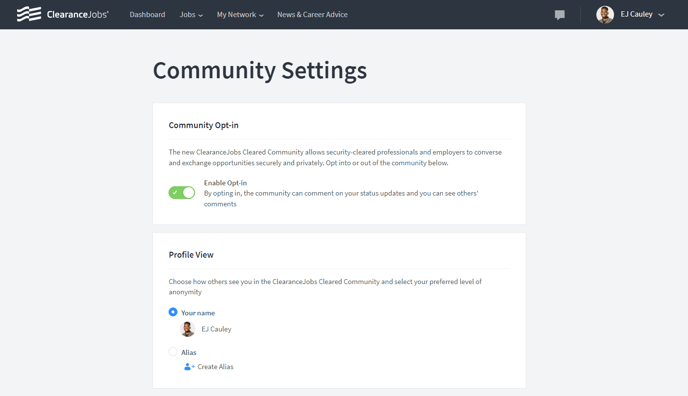Screen dimensions: 688x396
Task: Click the Enable Opt-in label
Action: pyautogui.click(x=225, y=183)
